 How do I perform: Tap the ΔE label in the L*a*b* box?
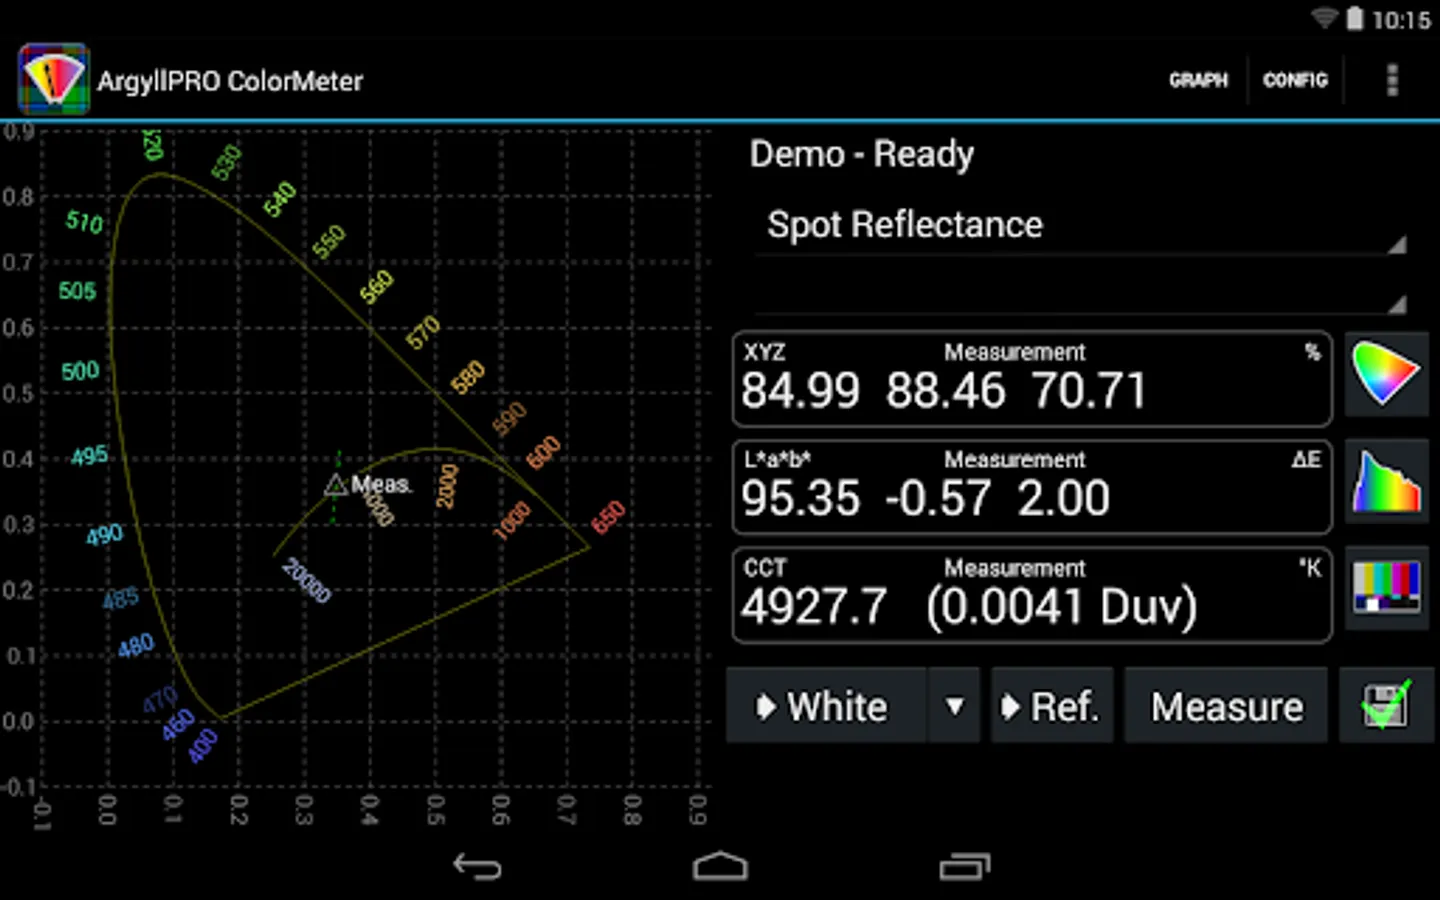[x=1306, y=459]
